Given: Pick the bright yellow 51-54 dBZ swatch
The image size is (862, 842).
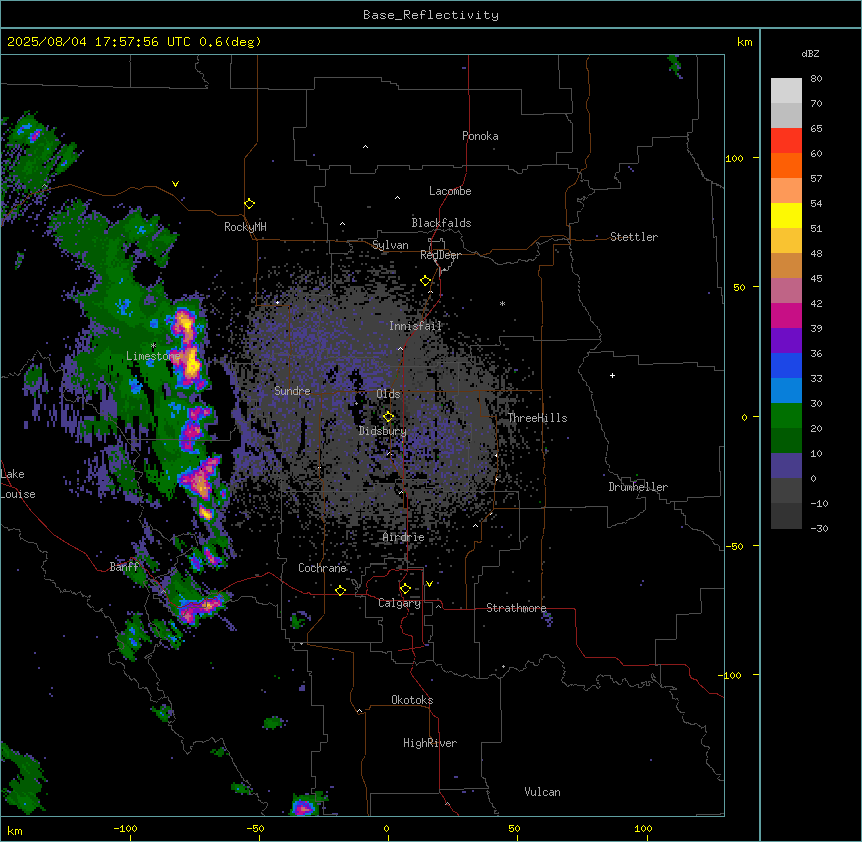Looking at the screenshot, I should point(786,215).
